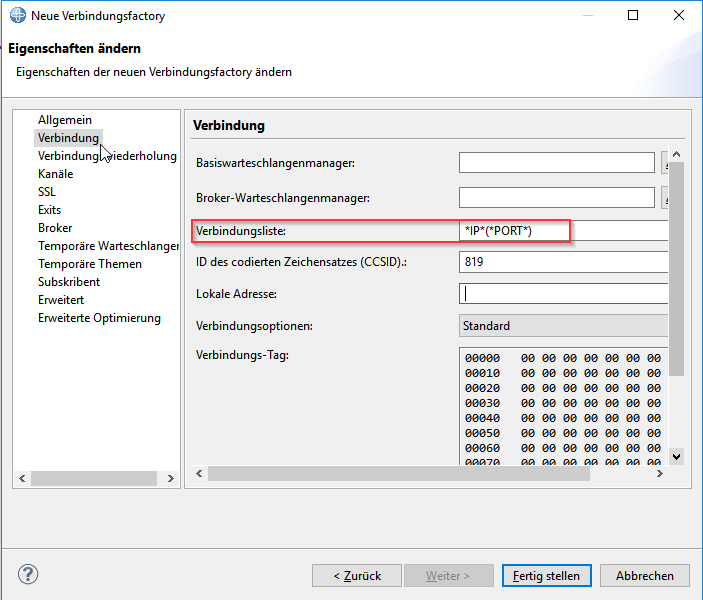Click the right arrow of horizontal scrollbar
The width and height of the screenshot is (703, 600).
point(659,474)
